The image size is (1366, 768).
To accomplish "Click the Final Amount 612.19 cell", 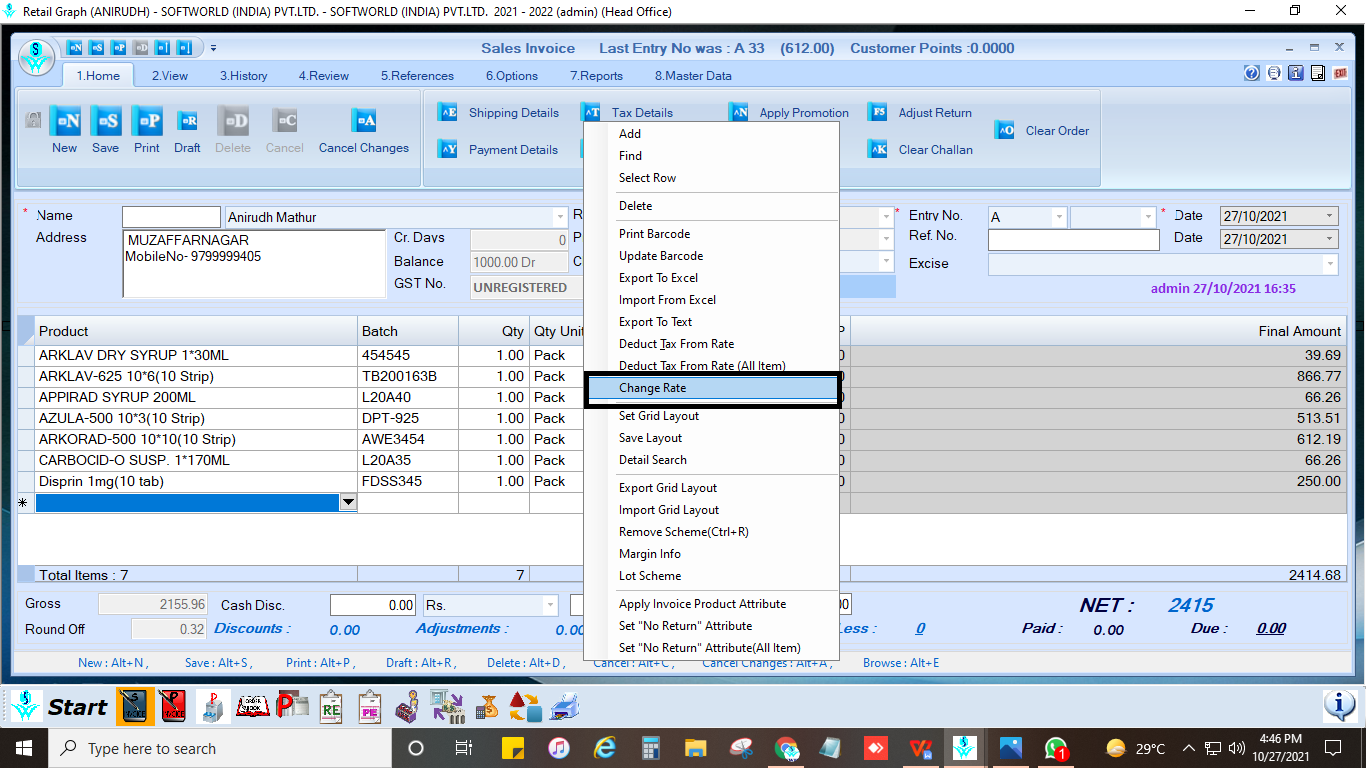I will [x=1098, y=439].
